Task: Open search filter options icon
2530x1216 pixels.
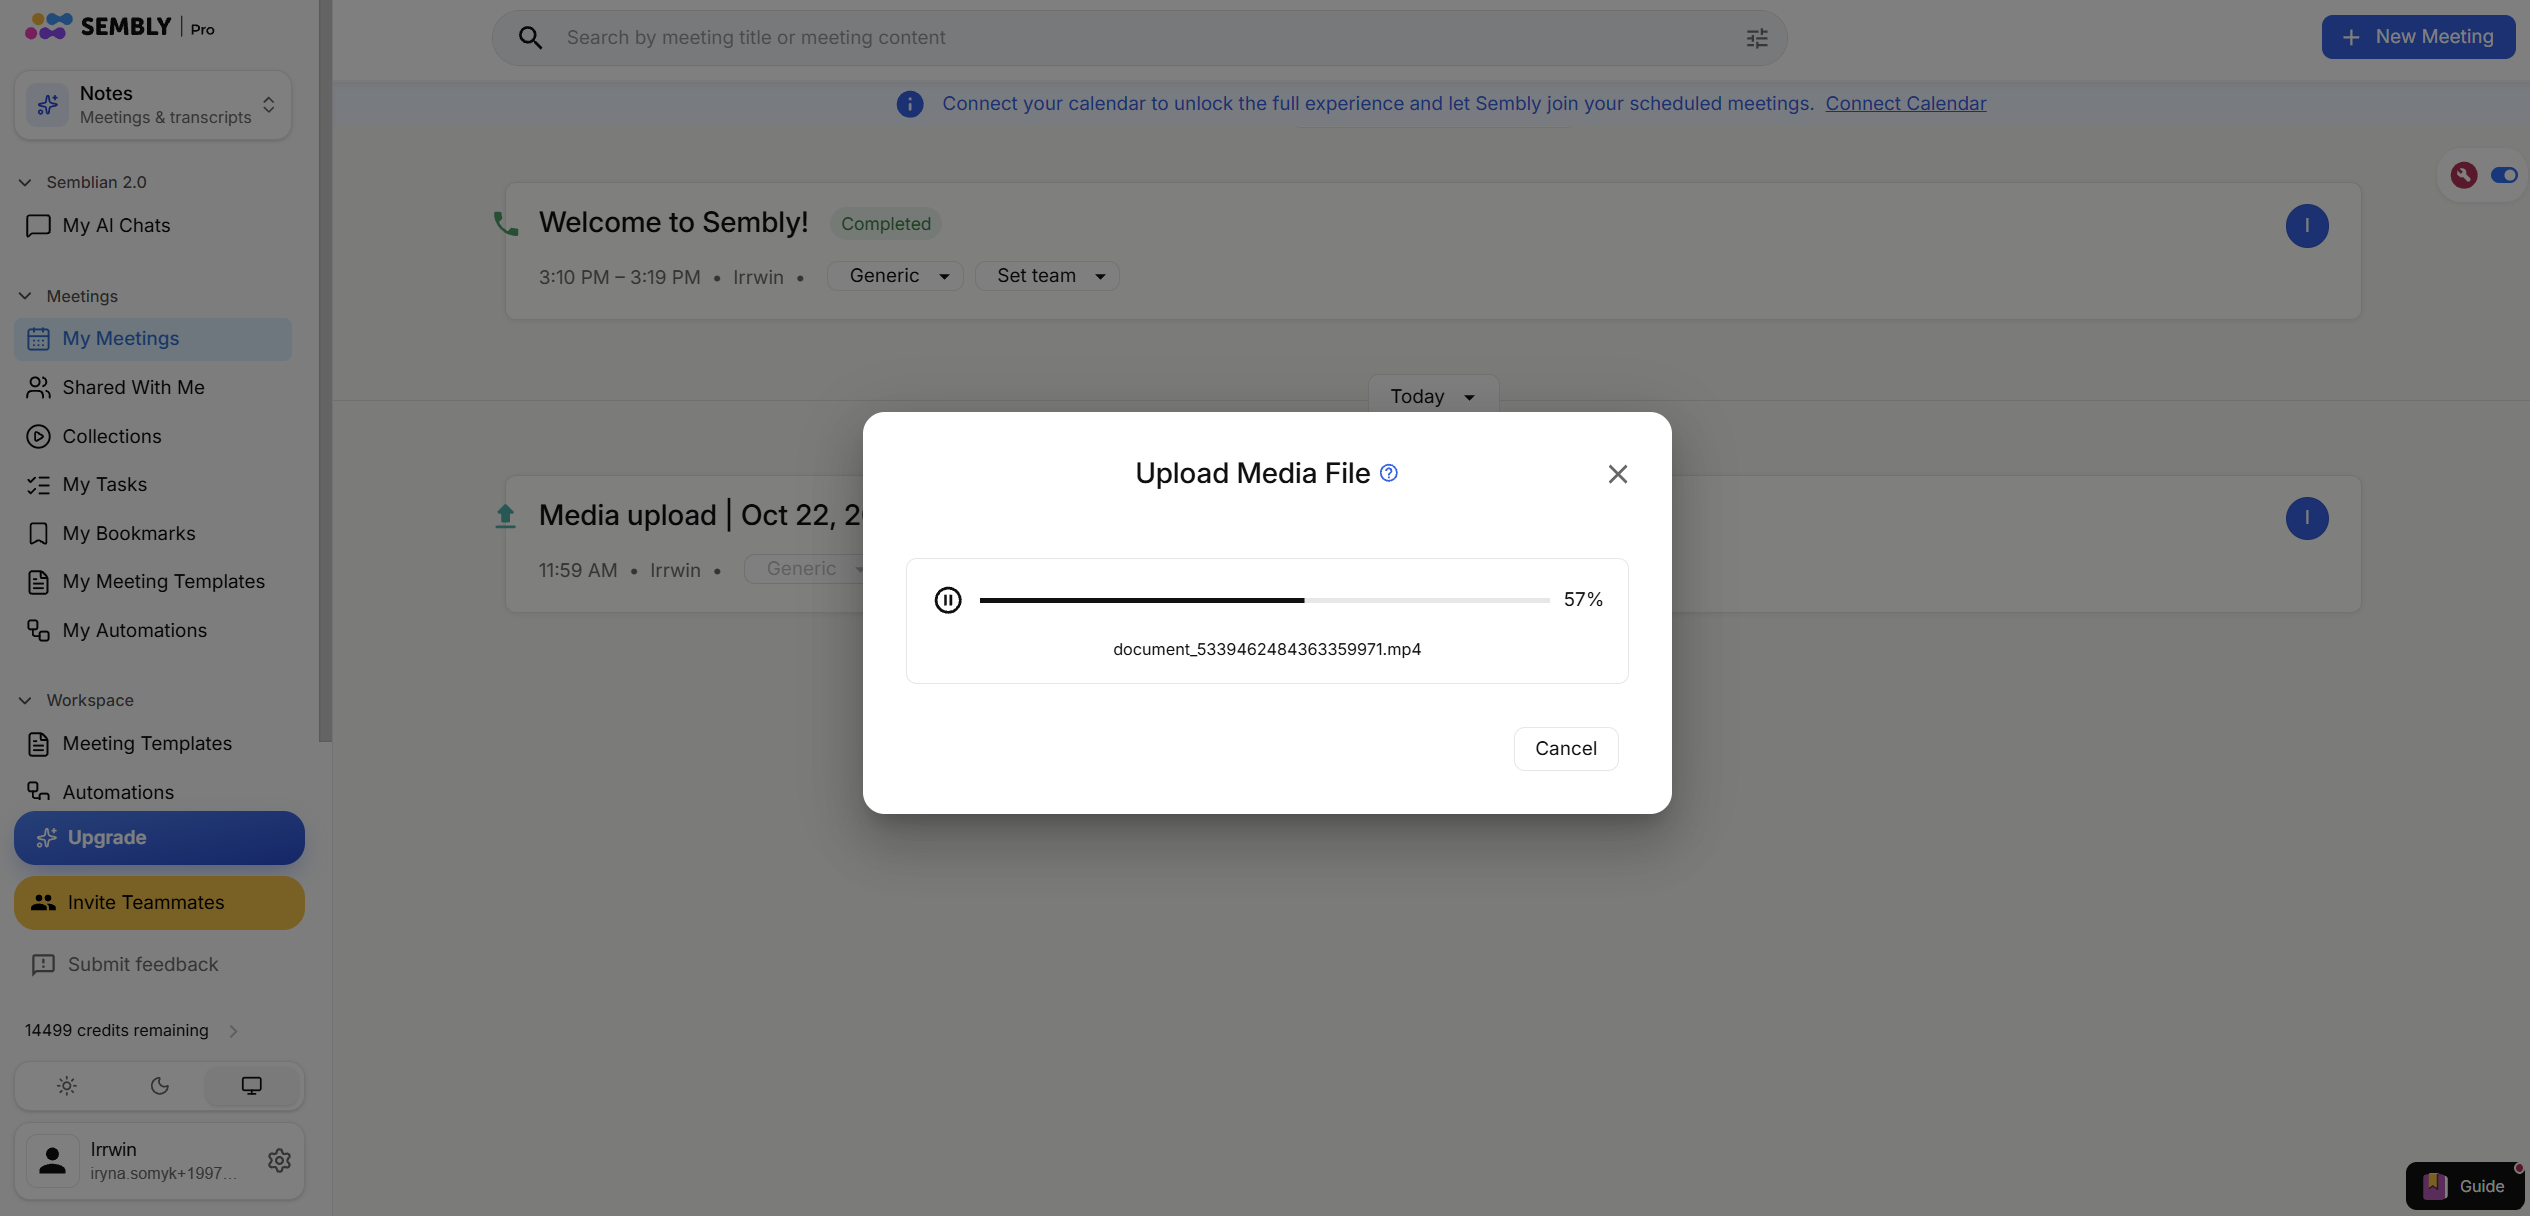Action: [x=1757, y=38]
